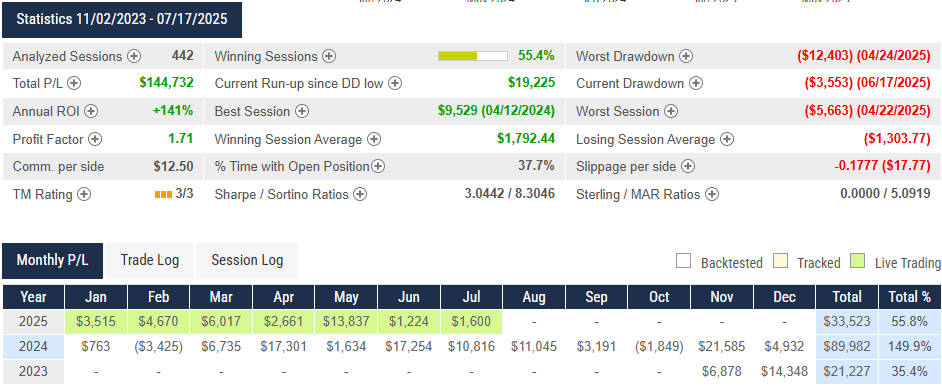Click the Winning Sessions percentage bar
The height and width of the screenshot is (386, 942).
(x=473, y=56)
